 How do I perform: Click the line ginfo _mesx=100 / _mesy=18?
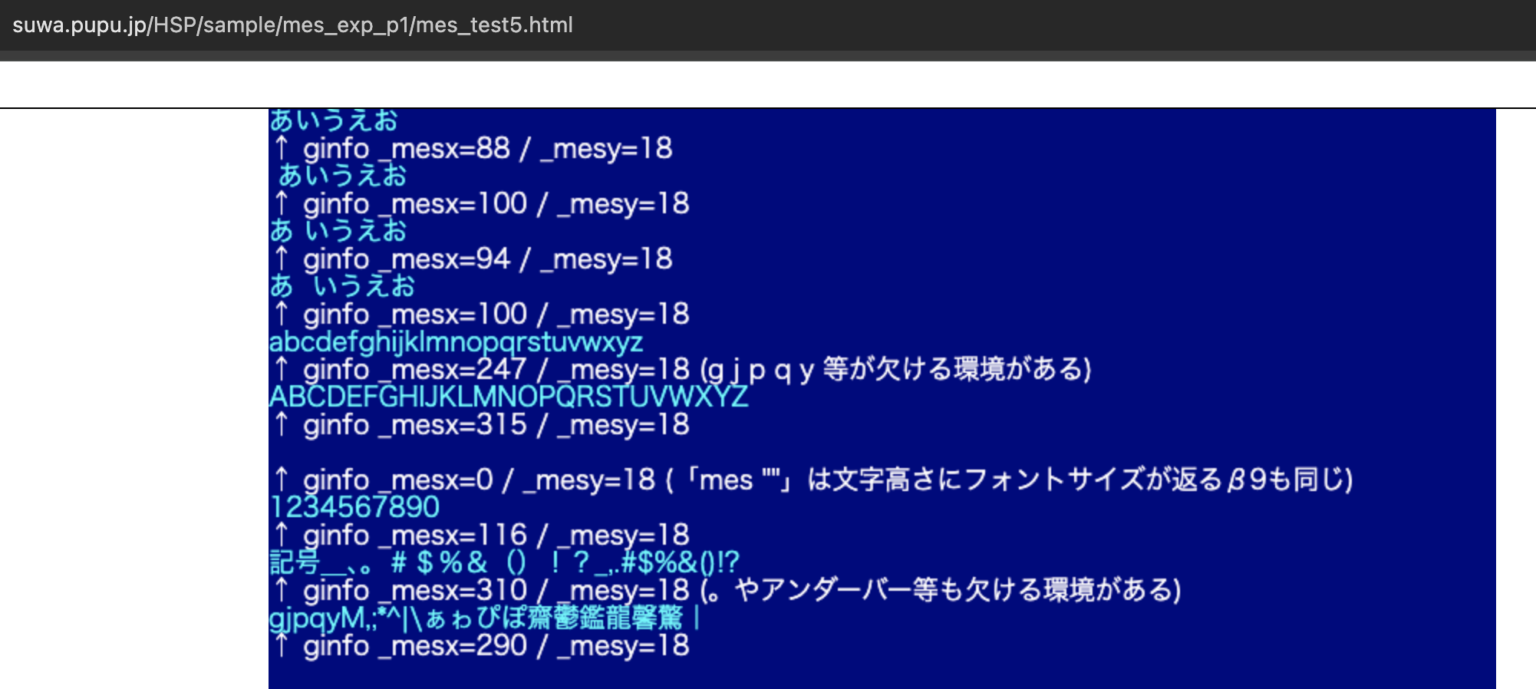(478, 204)
